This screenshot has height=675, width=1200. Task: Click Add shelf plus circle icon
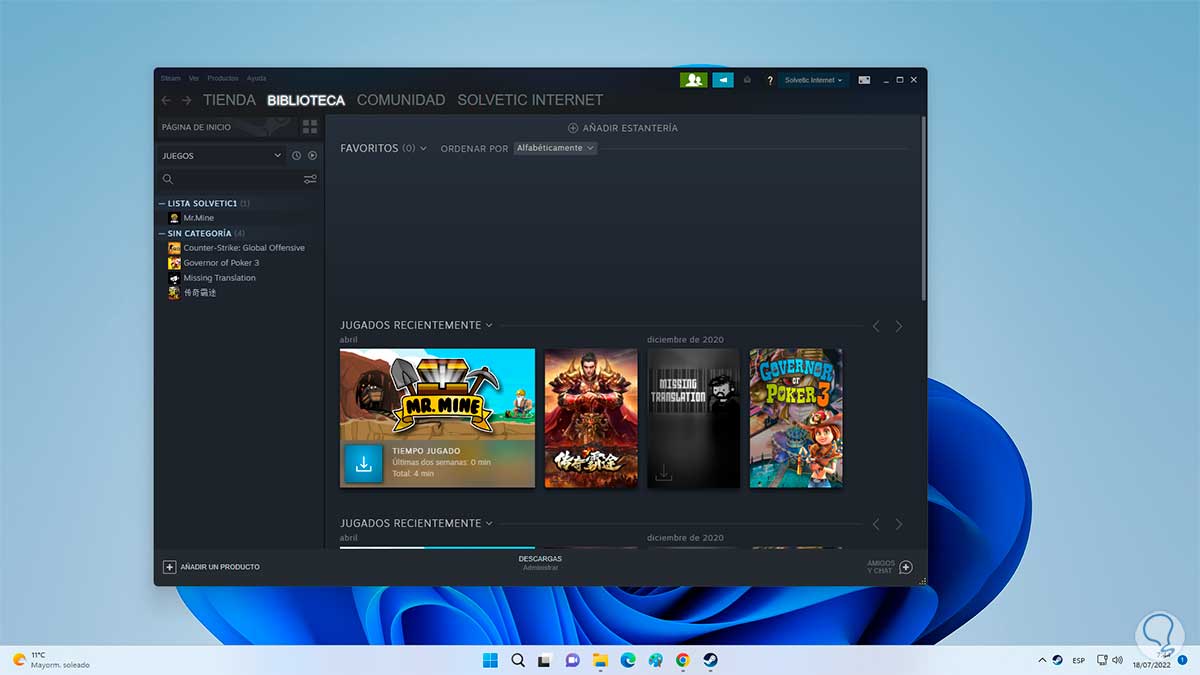pos(573,128)
